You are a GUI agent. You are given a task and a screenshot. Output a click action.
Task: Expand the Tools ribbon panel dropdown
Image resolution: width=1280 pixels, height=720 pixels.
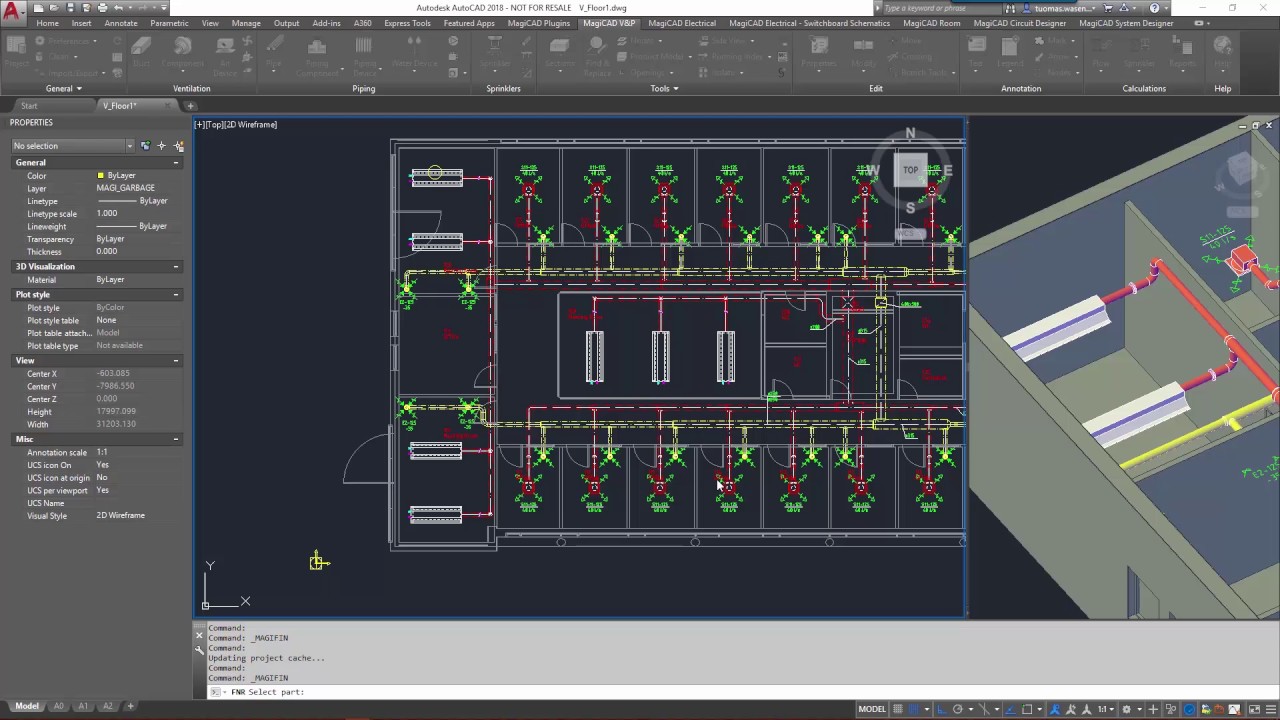pyautogui.click(x=664, y=88)
